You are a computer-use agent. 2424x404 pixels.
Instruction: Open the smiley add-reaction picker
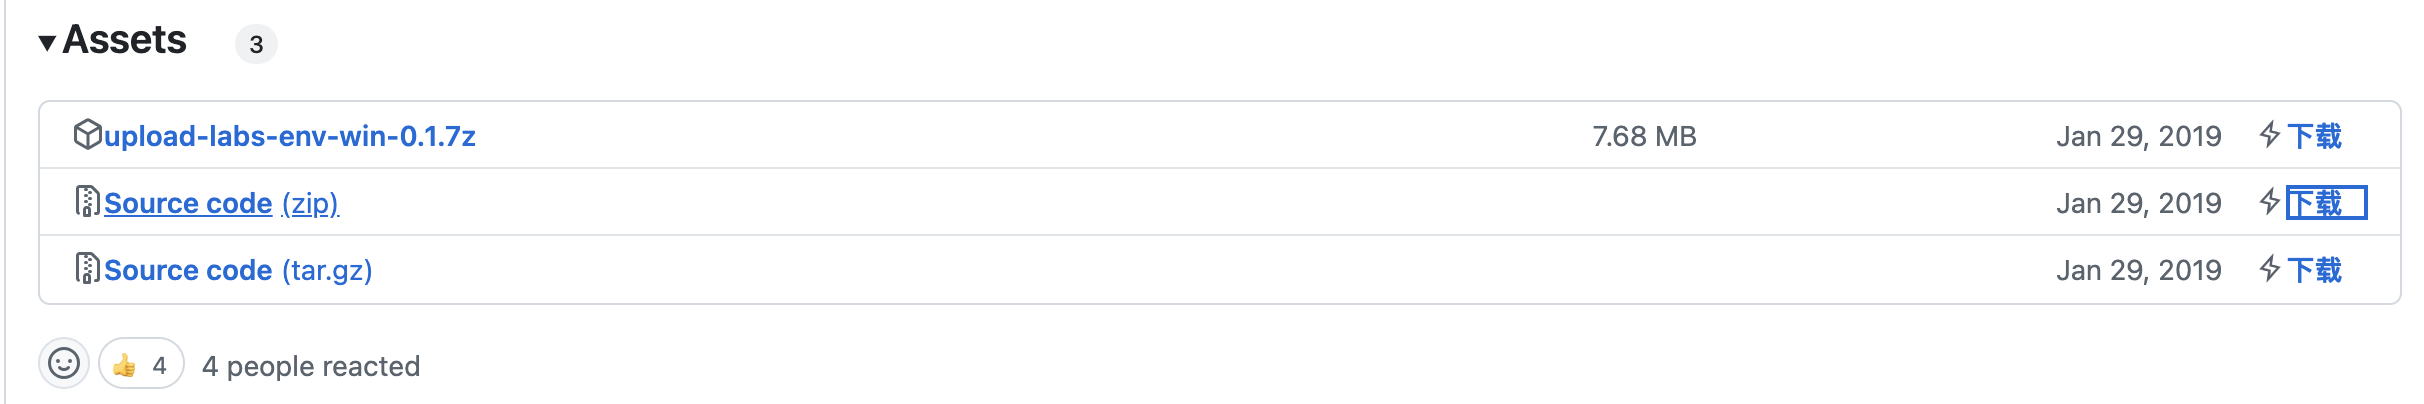pos(64,363)
